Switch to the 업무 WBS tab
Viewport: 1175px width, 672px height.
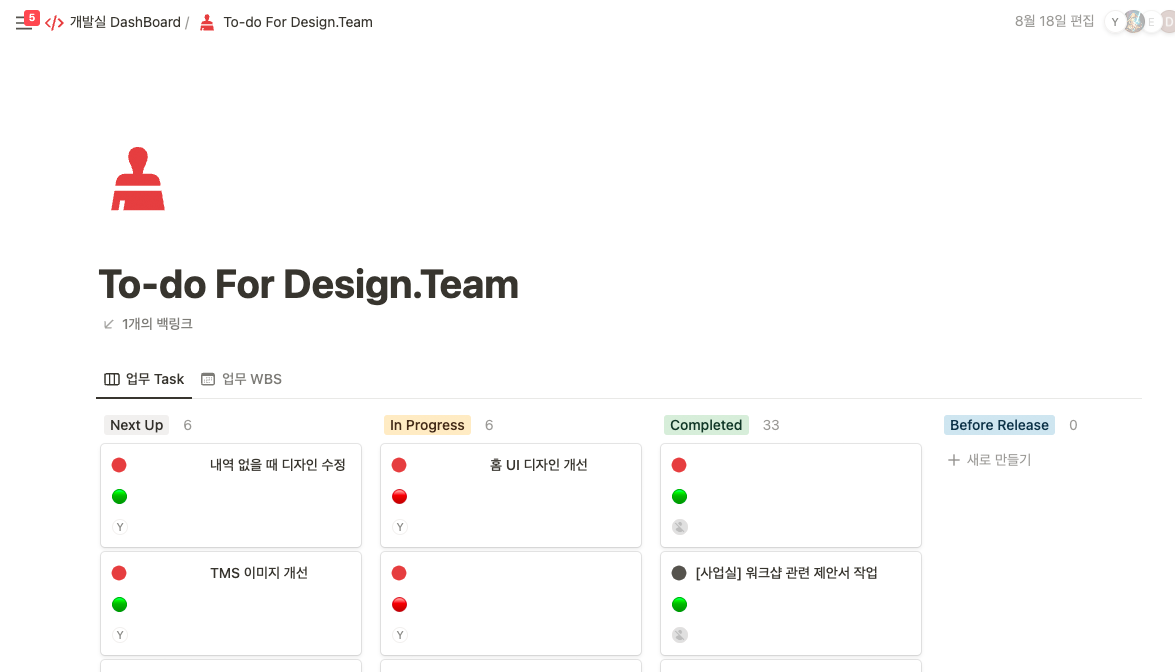(x=241, y=379)
